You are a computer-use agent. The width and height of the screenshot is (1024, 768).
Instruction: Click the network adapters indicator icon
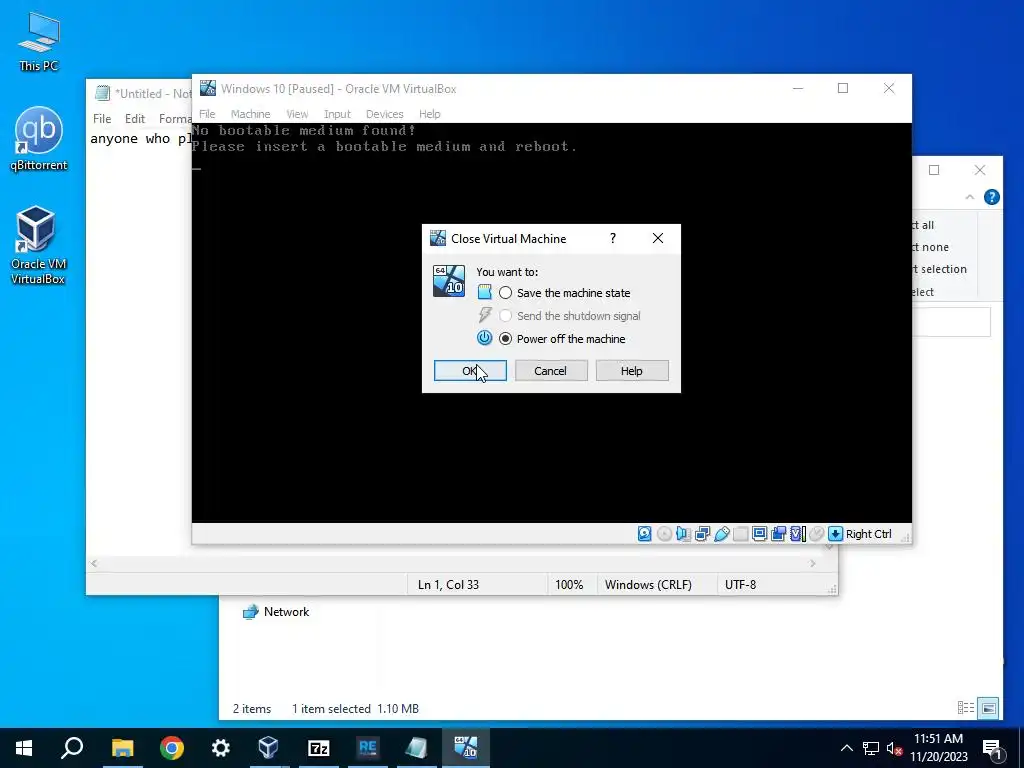[x=703, y=534]
